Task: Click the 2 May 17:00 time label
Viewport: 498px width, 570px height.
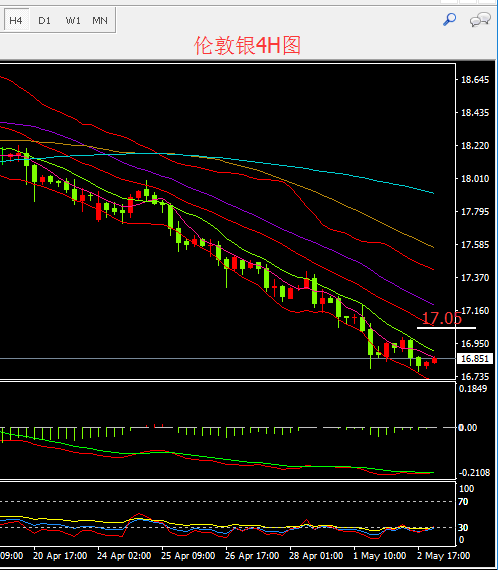Action: pos(444,556)
